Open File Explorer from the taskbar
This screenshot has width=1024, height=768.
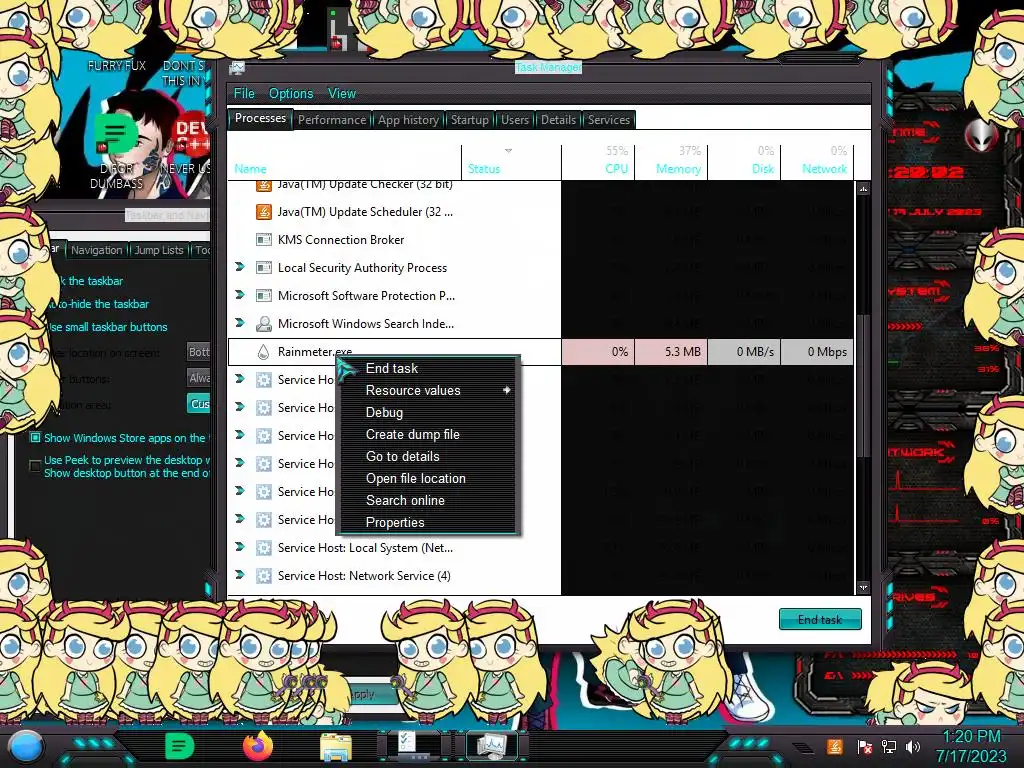point(336,747)
